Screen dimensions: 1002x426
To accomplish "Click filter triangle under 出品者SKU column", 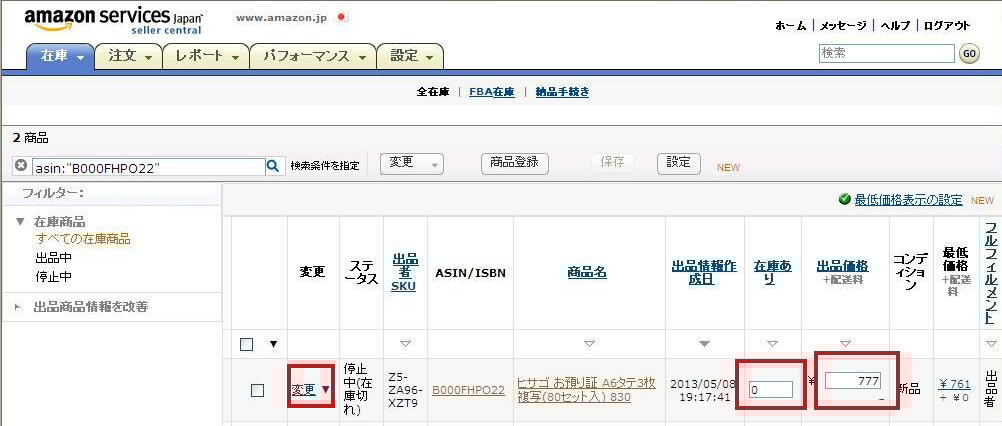I will (403, 344).
